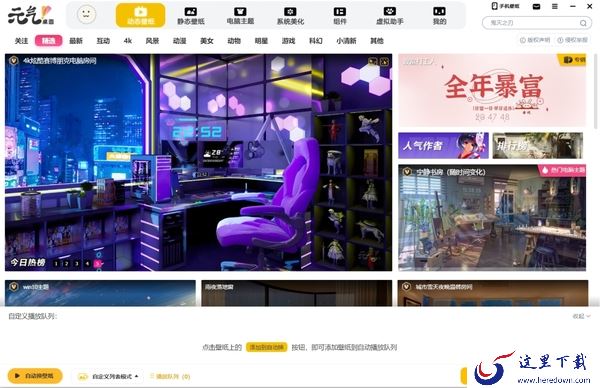This screenshot has height=388, width=600.
Task: Click the V badge on snowy city wallpaper
Action: pyautogui.click(x=406, y=287)
